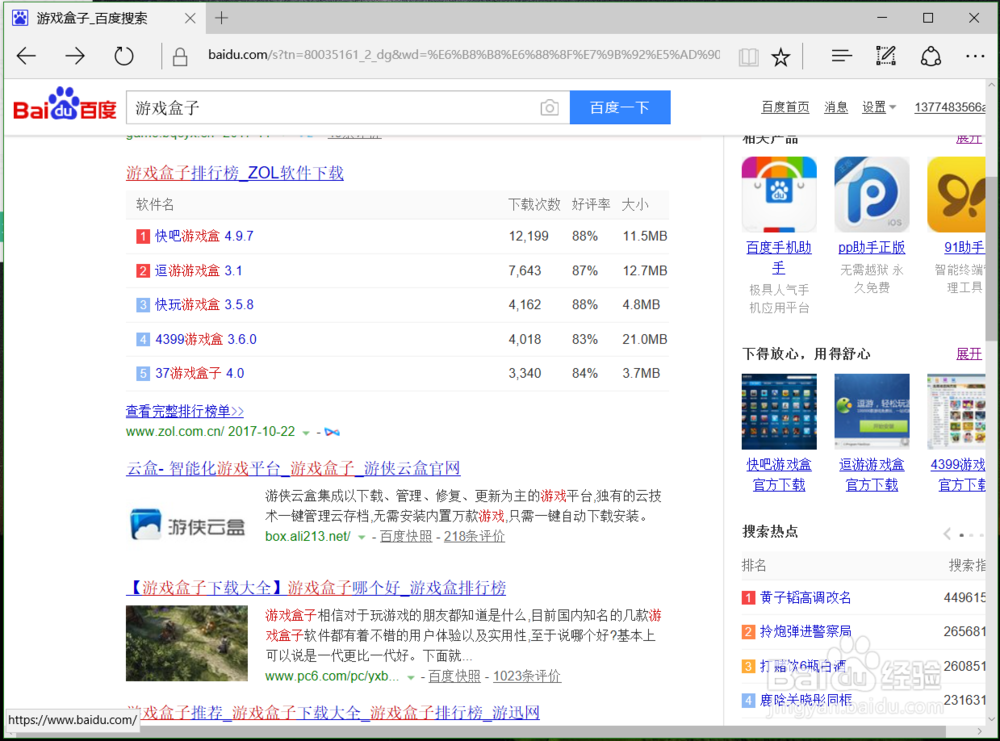The height and width of the screenshot is (741, 1000).
Task: Click the share circle icon in toolbar
Action: pyautogui.click(x=930, y=56)
